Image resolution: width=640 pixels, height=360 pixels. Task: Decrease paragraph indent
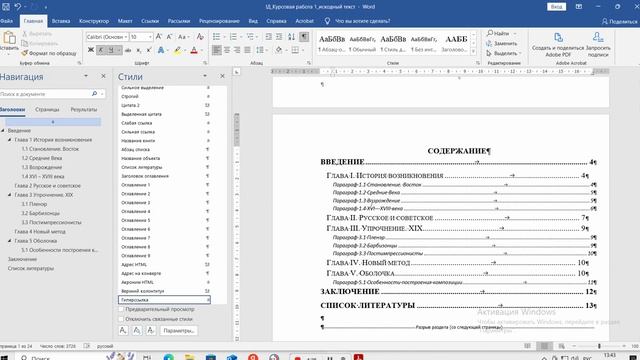pyautogui.click(x=269, y=37)
